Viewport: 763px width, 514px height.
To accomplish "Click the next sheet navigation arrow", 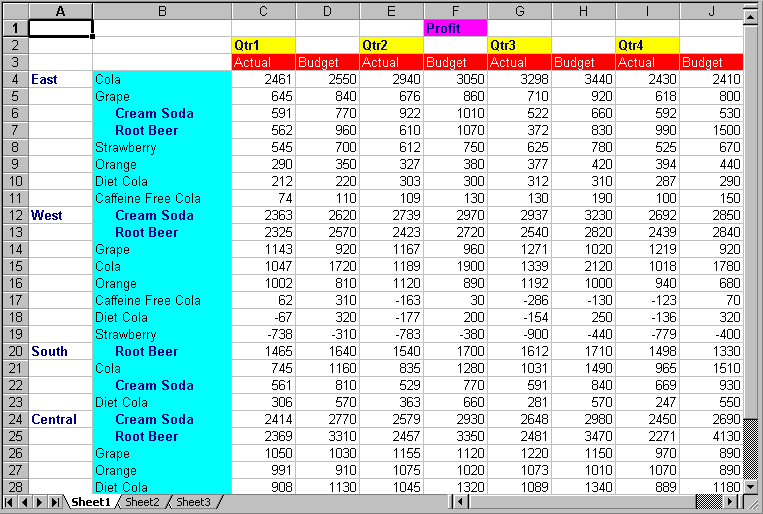I will 41,502.
